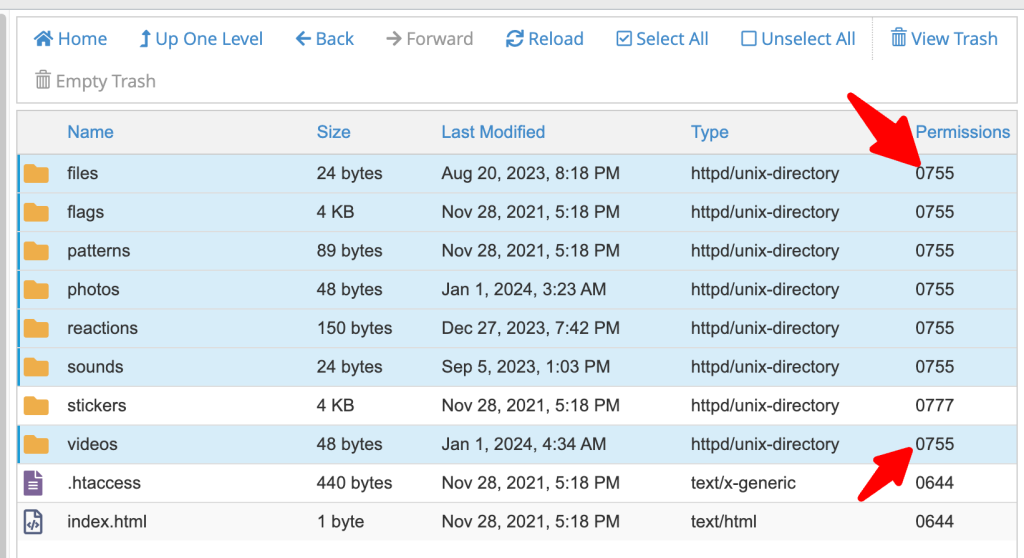The image size is (1024, 558).
Task: Click the patterns folder icon
Action: (x=37, y=251)
